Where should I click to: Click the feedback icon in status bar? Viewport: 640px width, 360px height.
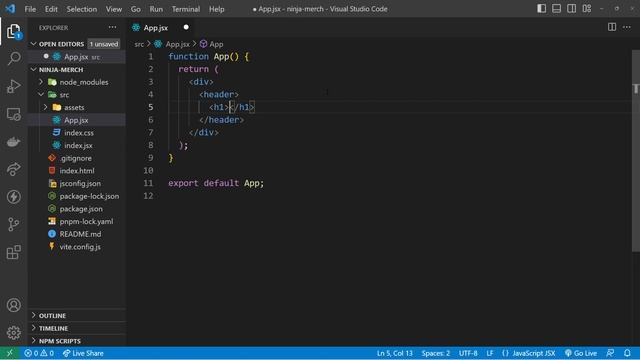pyautogui.click(x=610, y=353)
